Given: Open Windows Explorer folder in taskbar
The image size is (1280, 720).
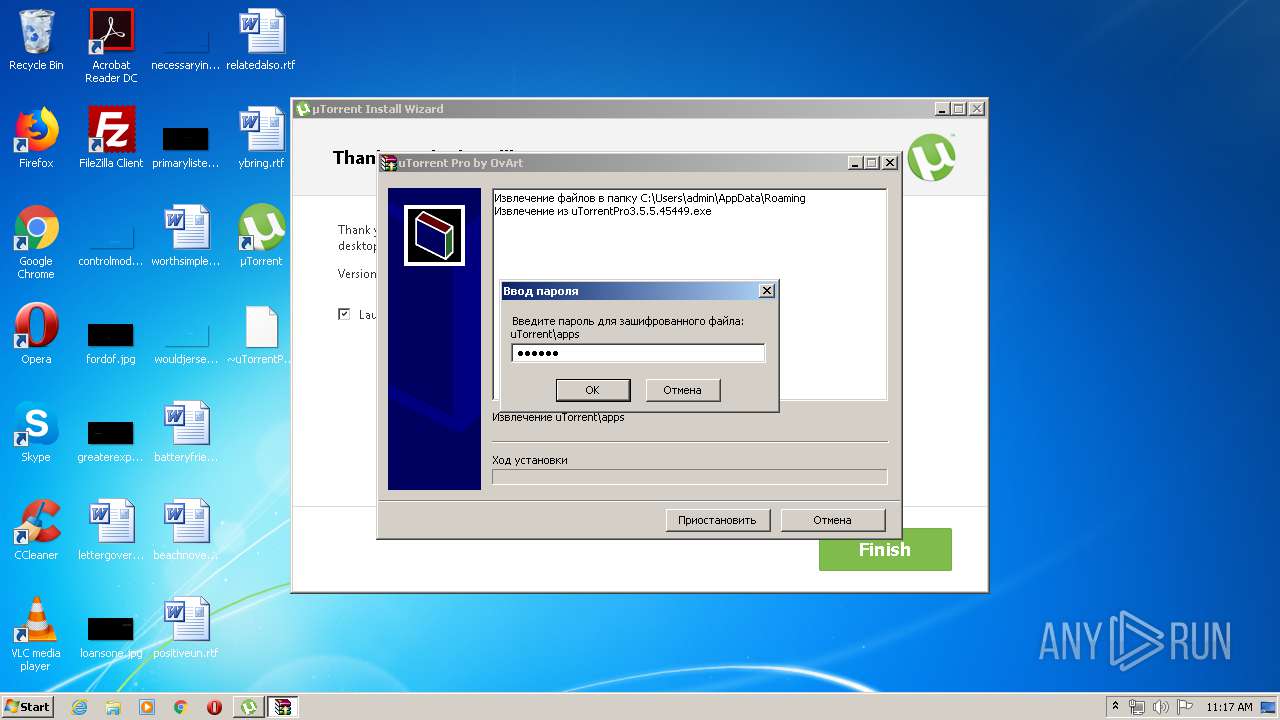Looking at the screenshot, I should pos(113,707).
